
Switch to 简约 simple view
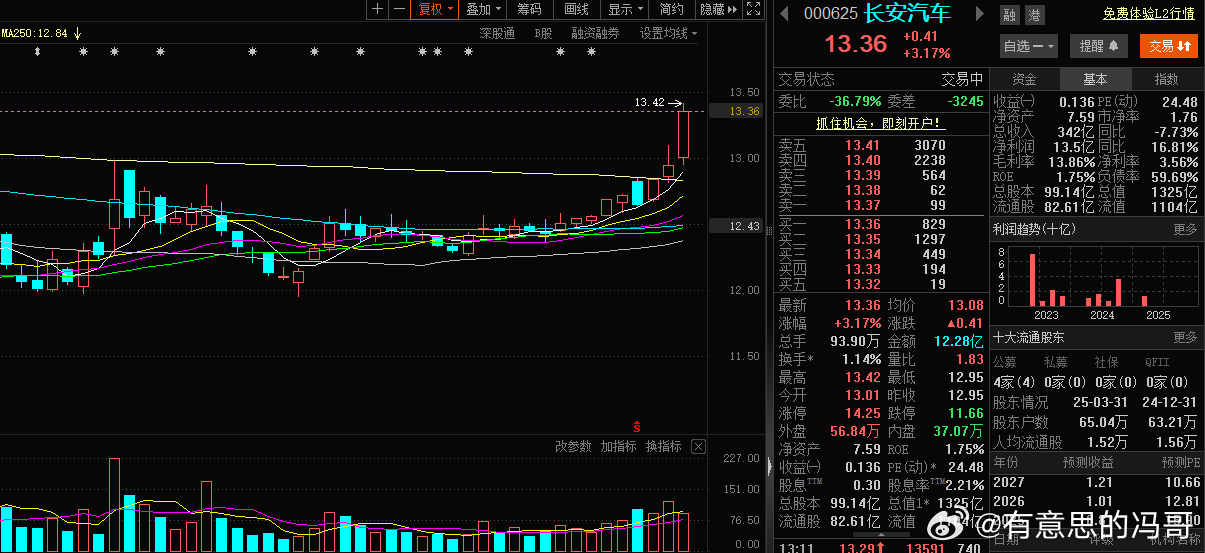pos(672,9)
